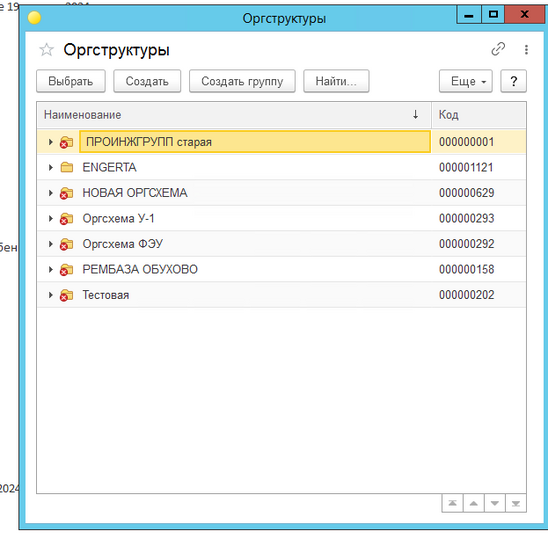This screenshot has height=546, width=548.
Task: Open help with the question mark button
Action: pos(513,81)
